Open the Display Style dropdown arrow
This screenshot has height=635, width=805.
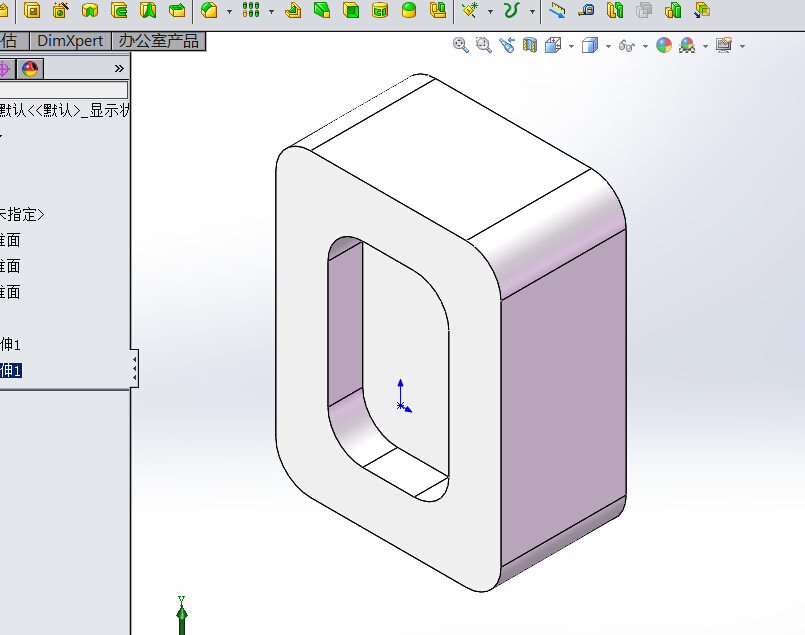(608, 46)
